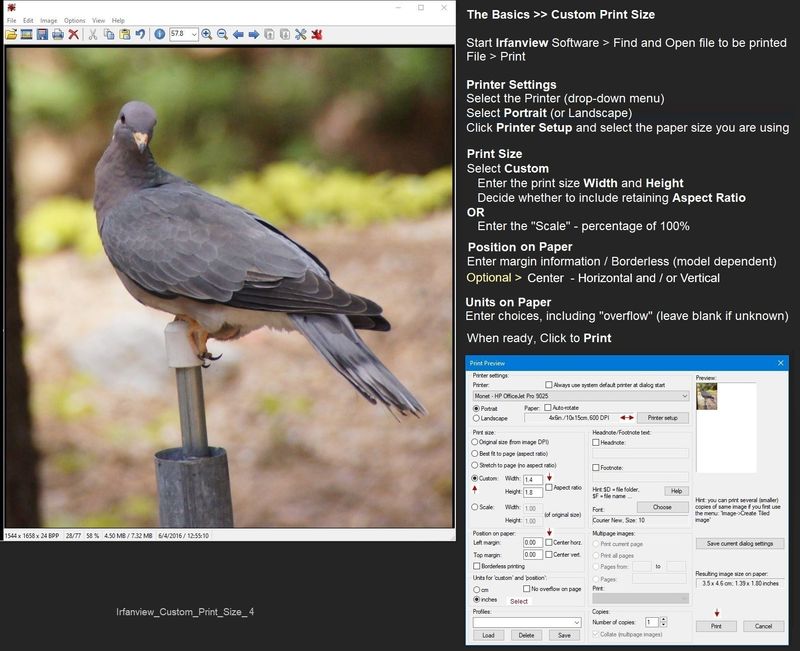This screenshot has height=651, width=800.
Task: Tick the Borderless printing checkbox
Action: tap(476, 565)
